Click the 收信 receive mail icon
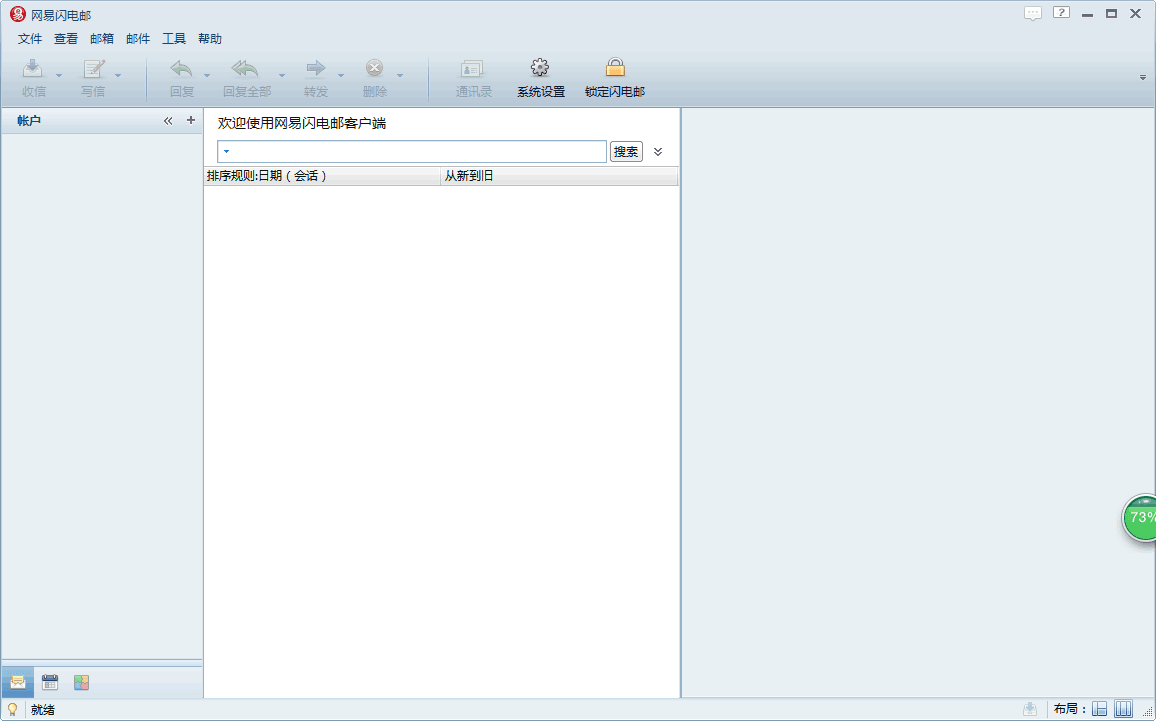The image size is (1156, 721). tap(32, 69)
